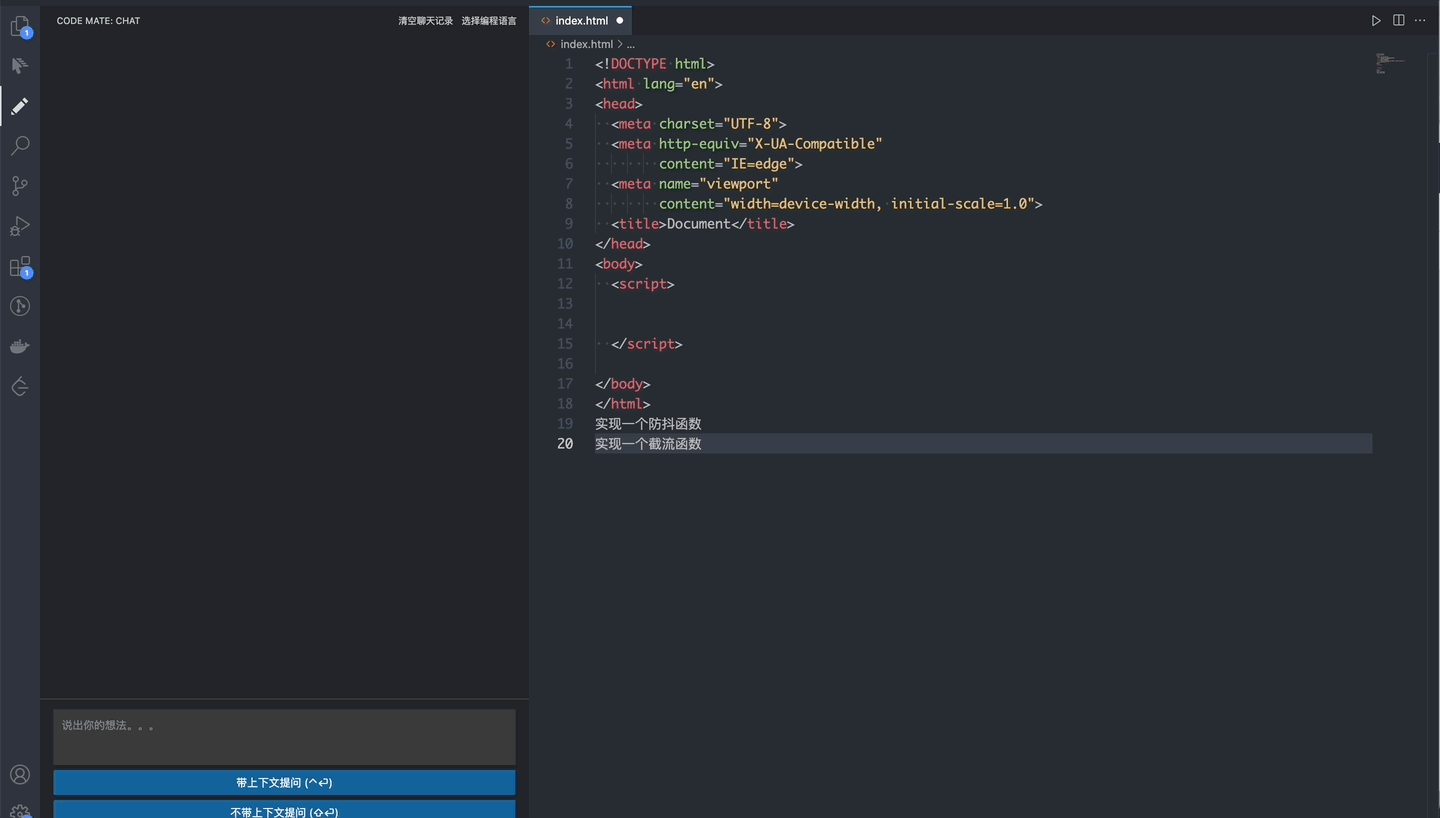
Task: Click text 实现一个截流函数 on line 20
Action: pyautogui.click(x=648, y=444)
